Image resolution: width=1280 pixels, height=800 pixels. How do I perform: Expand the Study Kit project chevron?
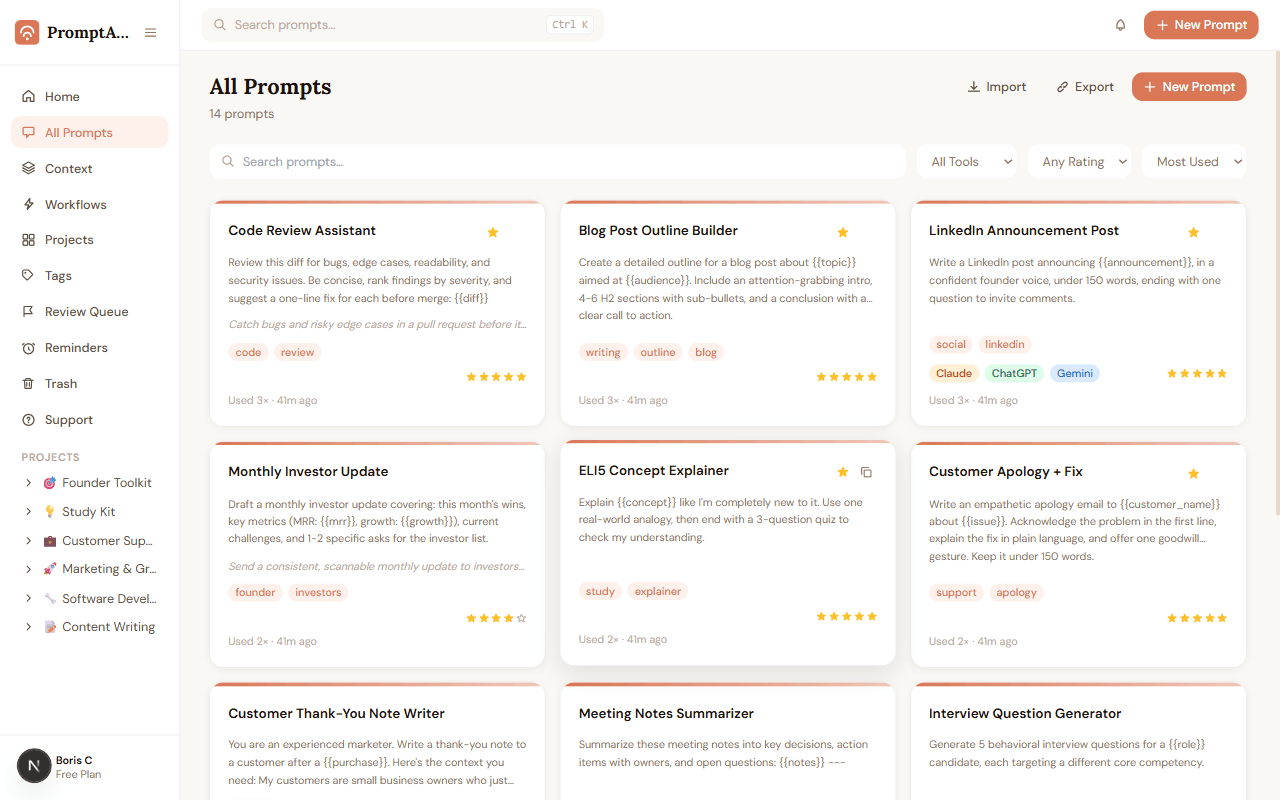pos(28,512)
